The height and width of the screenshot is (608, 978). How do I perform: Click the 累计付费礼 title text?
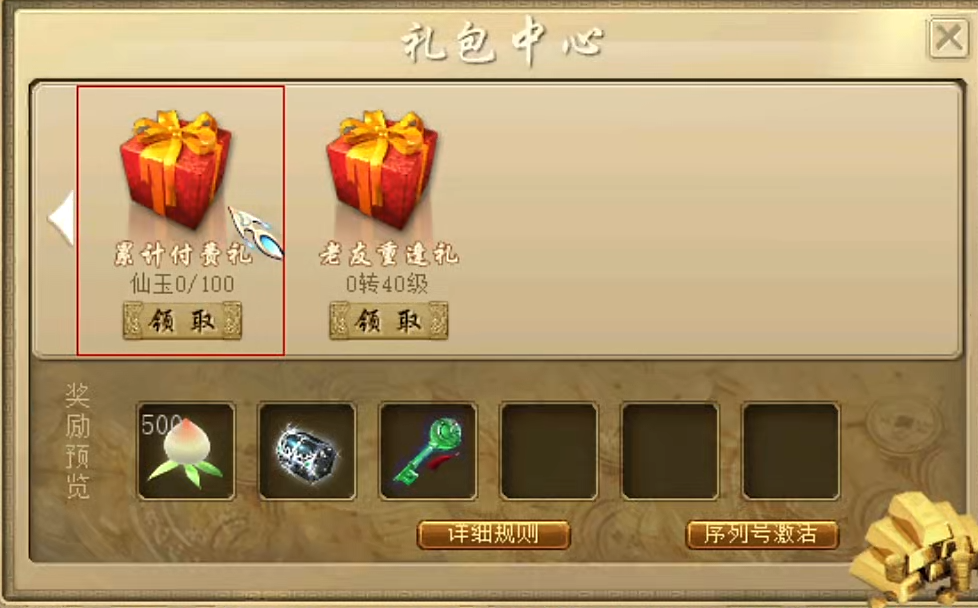pos(182,254)
